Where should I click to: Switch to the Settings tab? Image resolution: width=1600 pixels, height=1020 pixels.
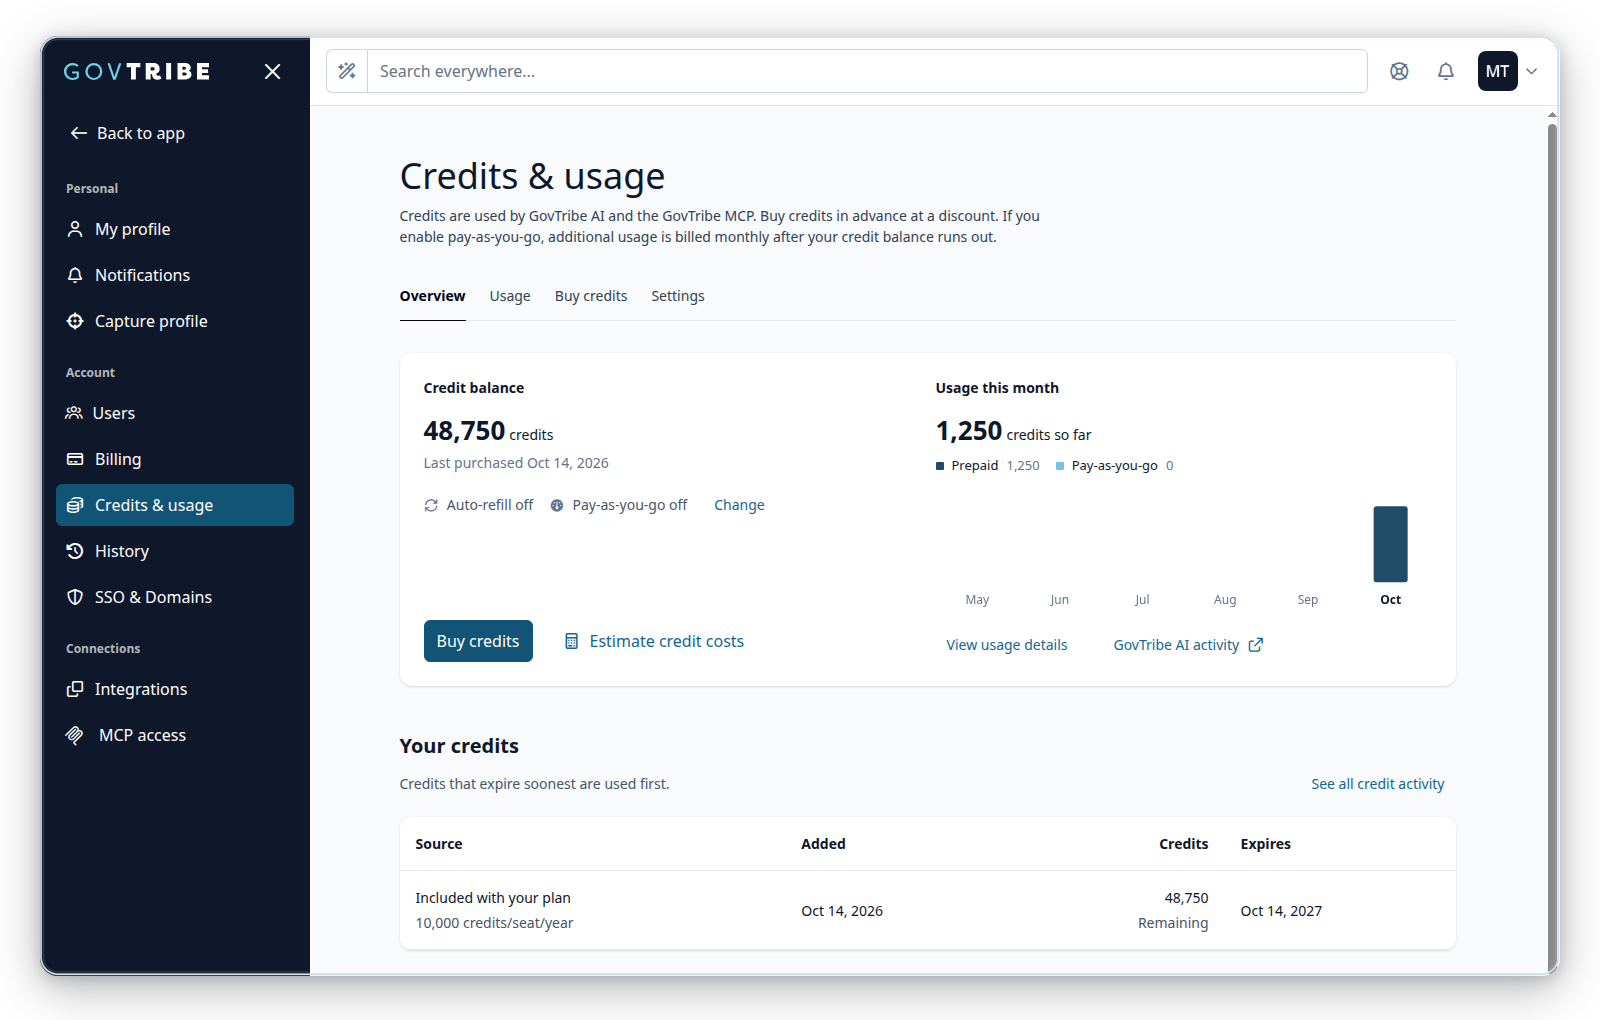678,296
